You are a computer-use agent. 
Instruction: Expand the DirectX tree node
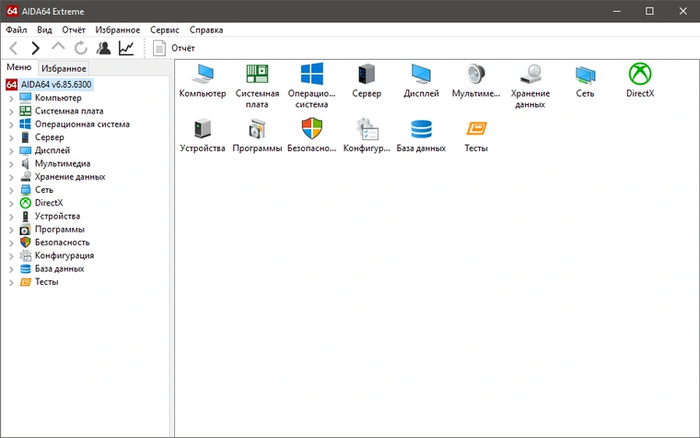tap(11, 204)
